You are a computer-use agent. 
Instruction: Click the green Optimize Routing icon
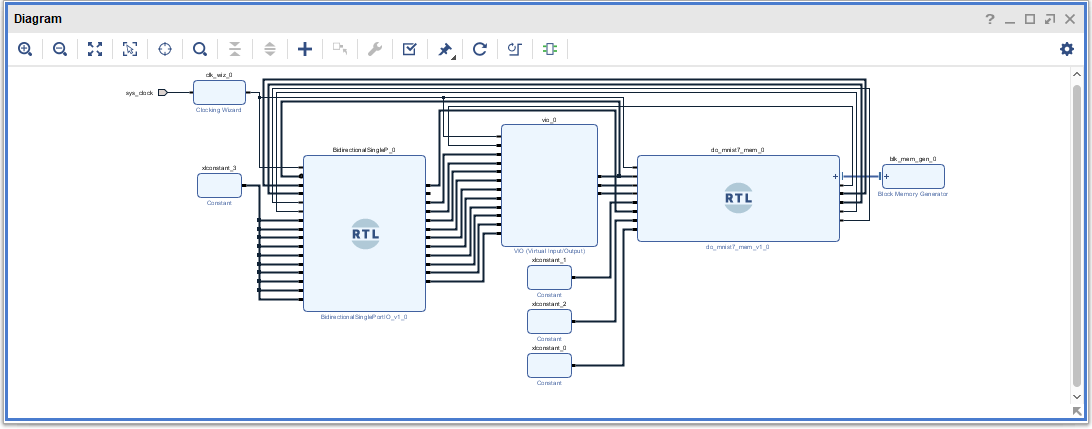pyautogui.click(x=550, y=49)
